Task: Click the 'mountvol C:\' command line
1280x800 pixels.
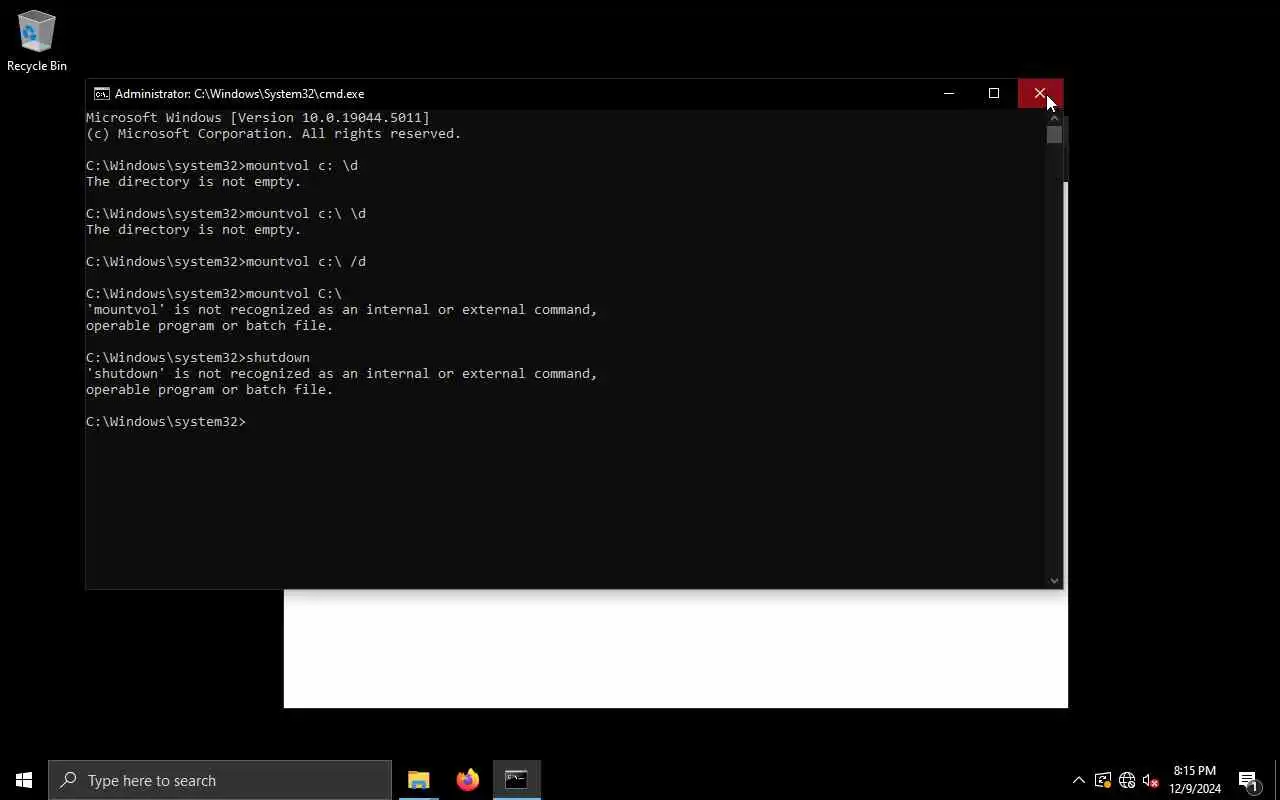Action: point(214,293)
